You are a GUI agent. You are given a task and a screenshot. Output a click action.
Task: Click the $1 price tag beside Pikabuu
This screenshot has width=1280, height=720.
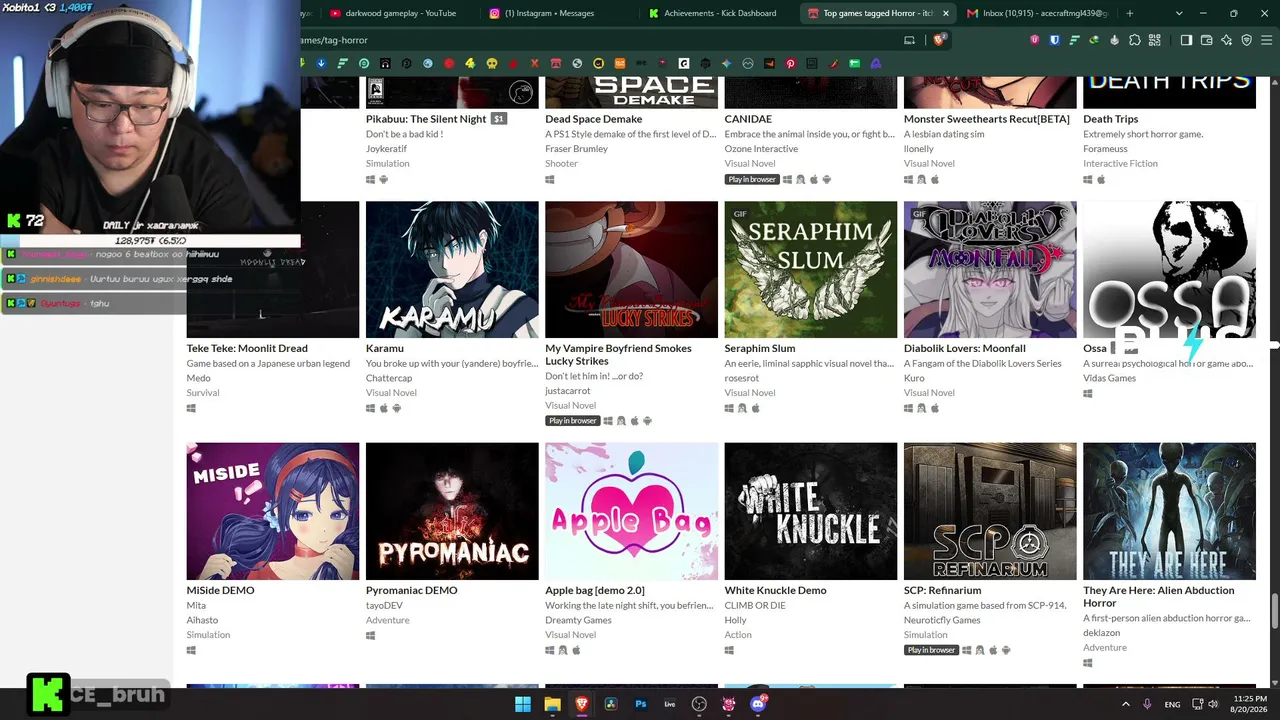(x=499, y=119)
